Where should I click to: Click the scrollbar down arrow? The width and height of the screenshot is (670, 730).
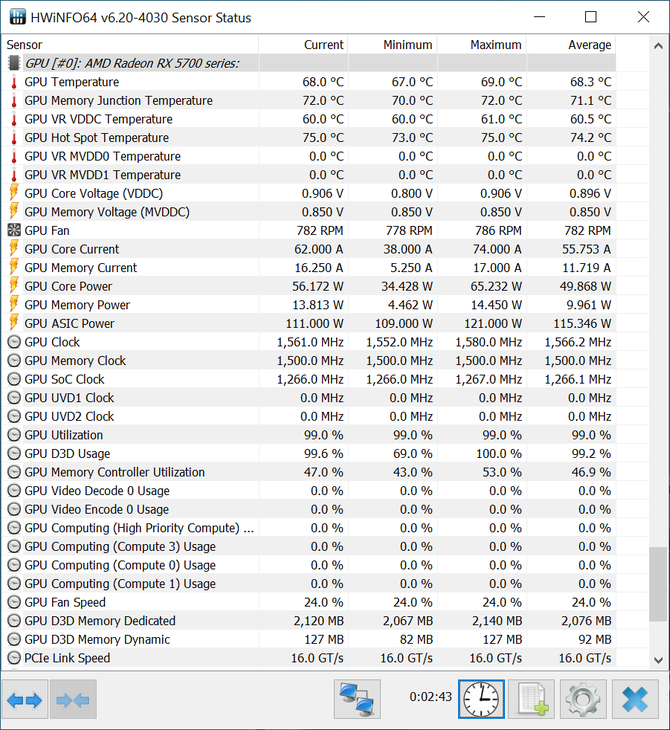coord(658,660)
